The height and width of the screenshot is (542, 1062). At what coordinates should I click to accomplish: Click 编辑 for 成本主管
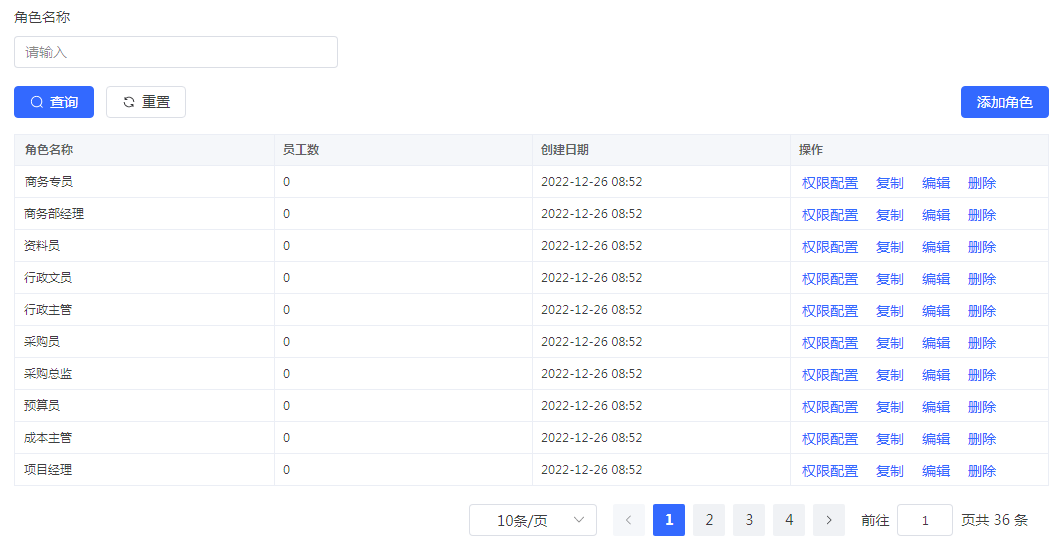[x=935, y=439]
